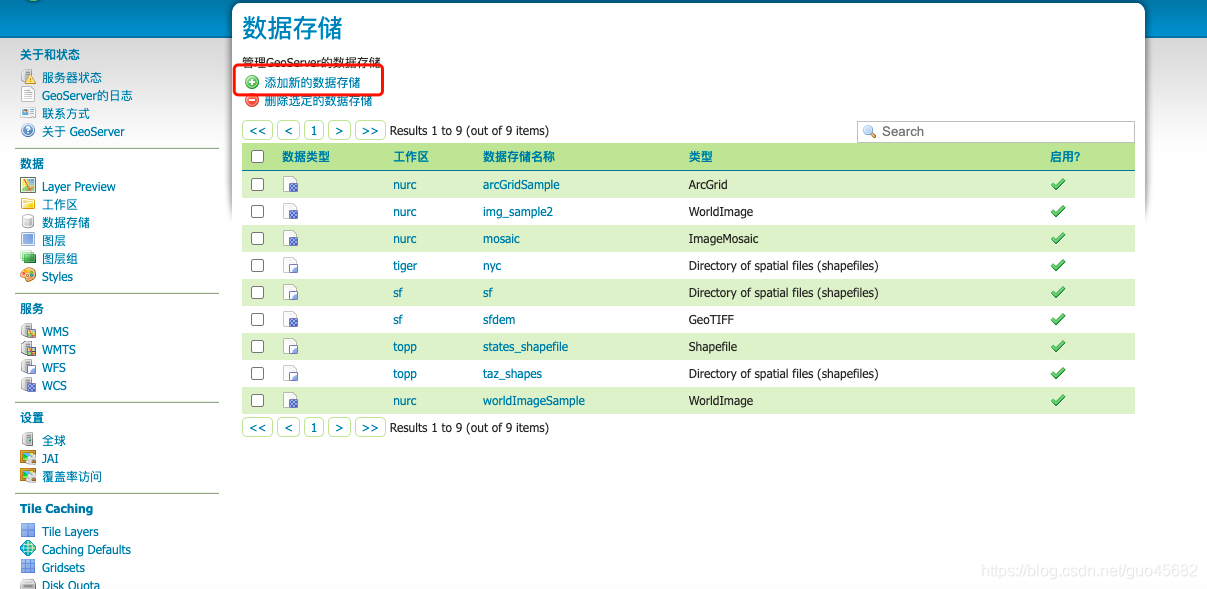Image resolution: width=1207 pixels, height=589 pixels.
Task: Click the coverage access icon
Action: pos(28,476)
